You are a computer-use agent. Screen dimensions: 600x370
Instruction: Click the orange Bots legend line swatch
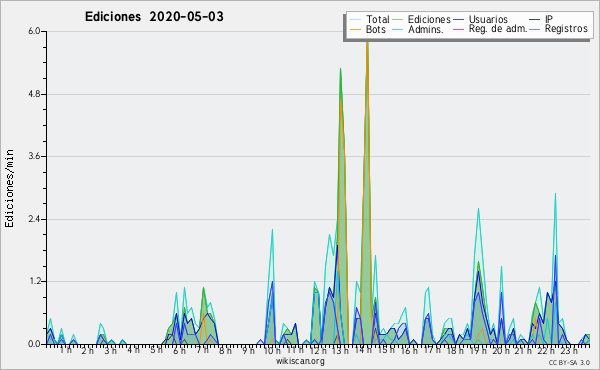click(x=355, y=29)
